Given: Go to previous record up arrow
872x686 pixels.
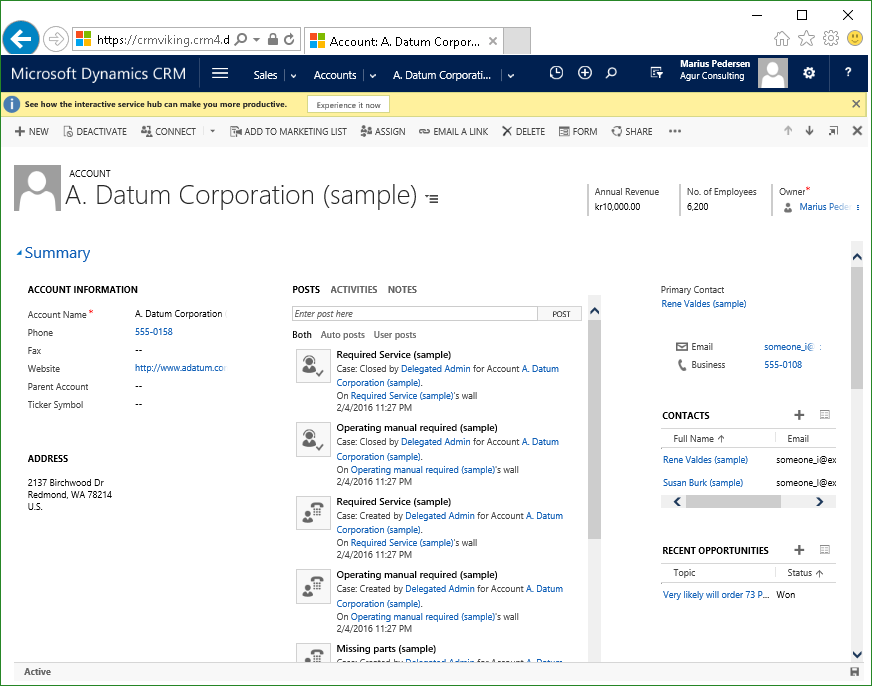Looking at the screenshot, I should [x=788, y=131].
